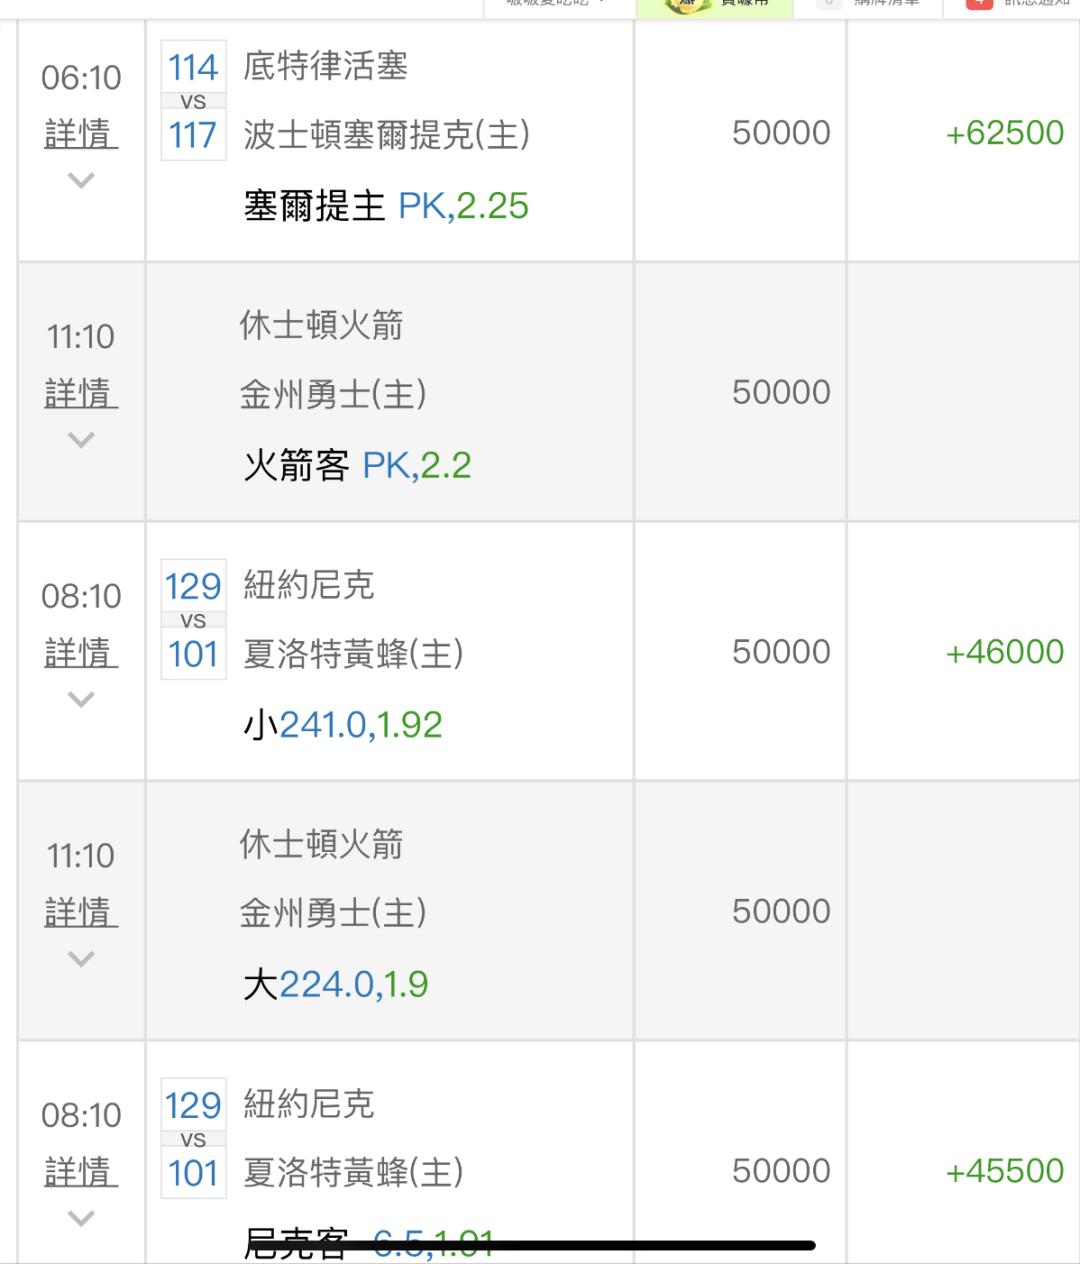Open the 購牌清單 tab at the top

868,5
